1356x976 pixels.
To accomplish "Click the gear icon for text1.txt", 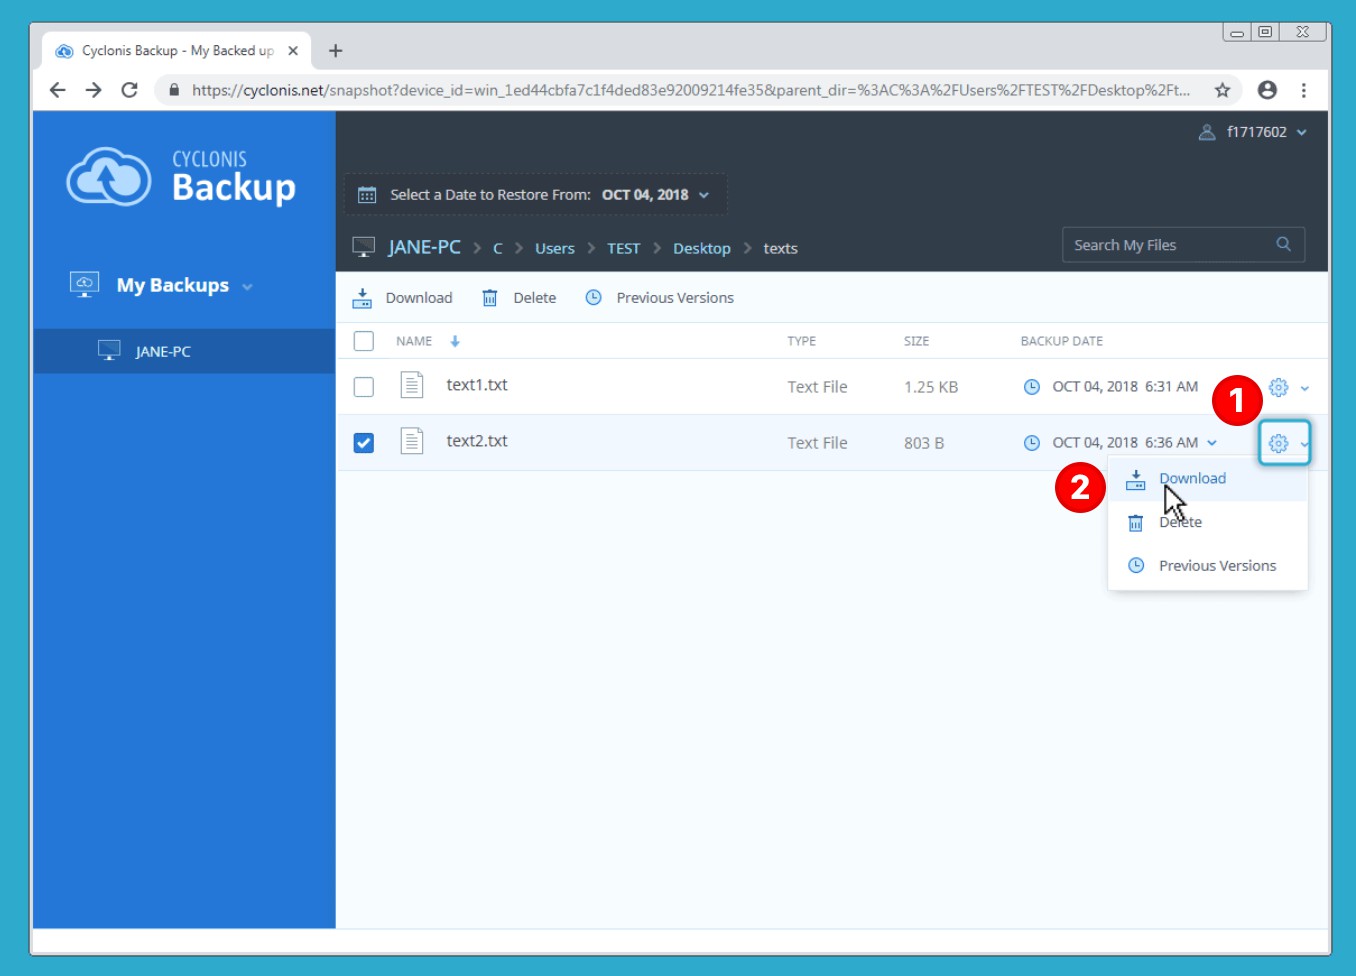I will 1278,387.
